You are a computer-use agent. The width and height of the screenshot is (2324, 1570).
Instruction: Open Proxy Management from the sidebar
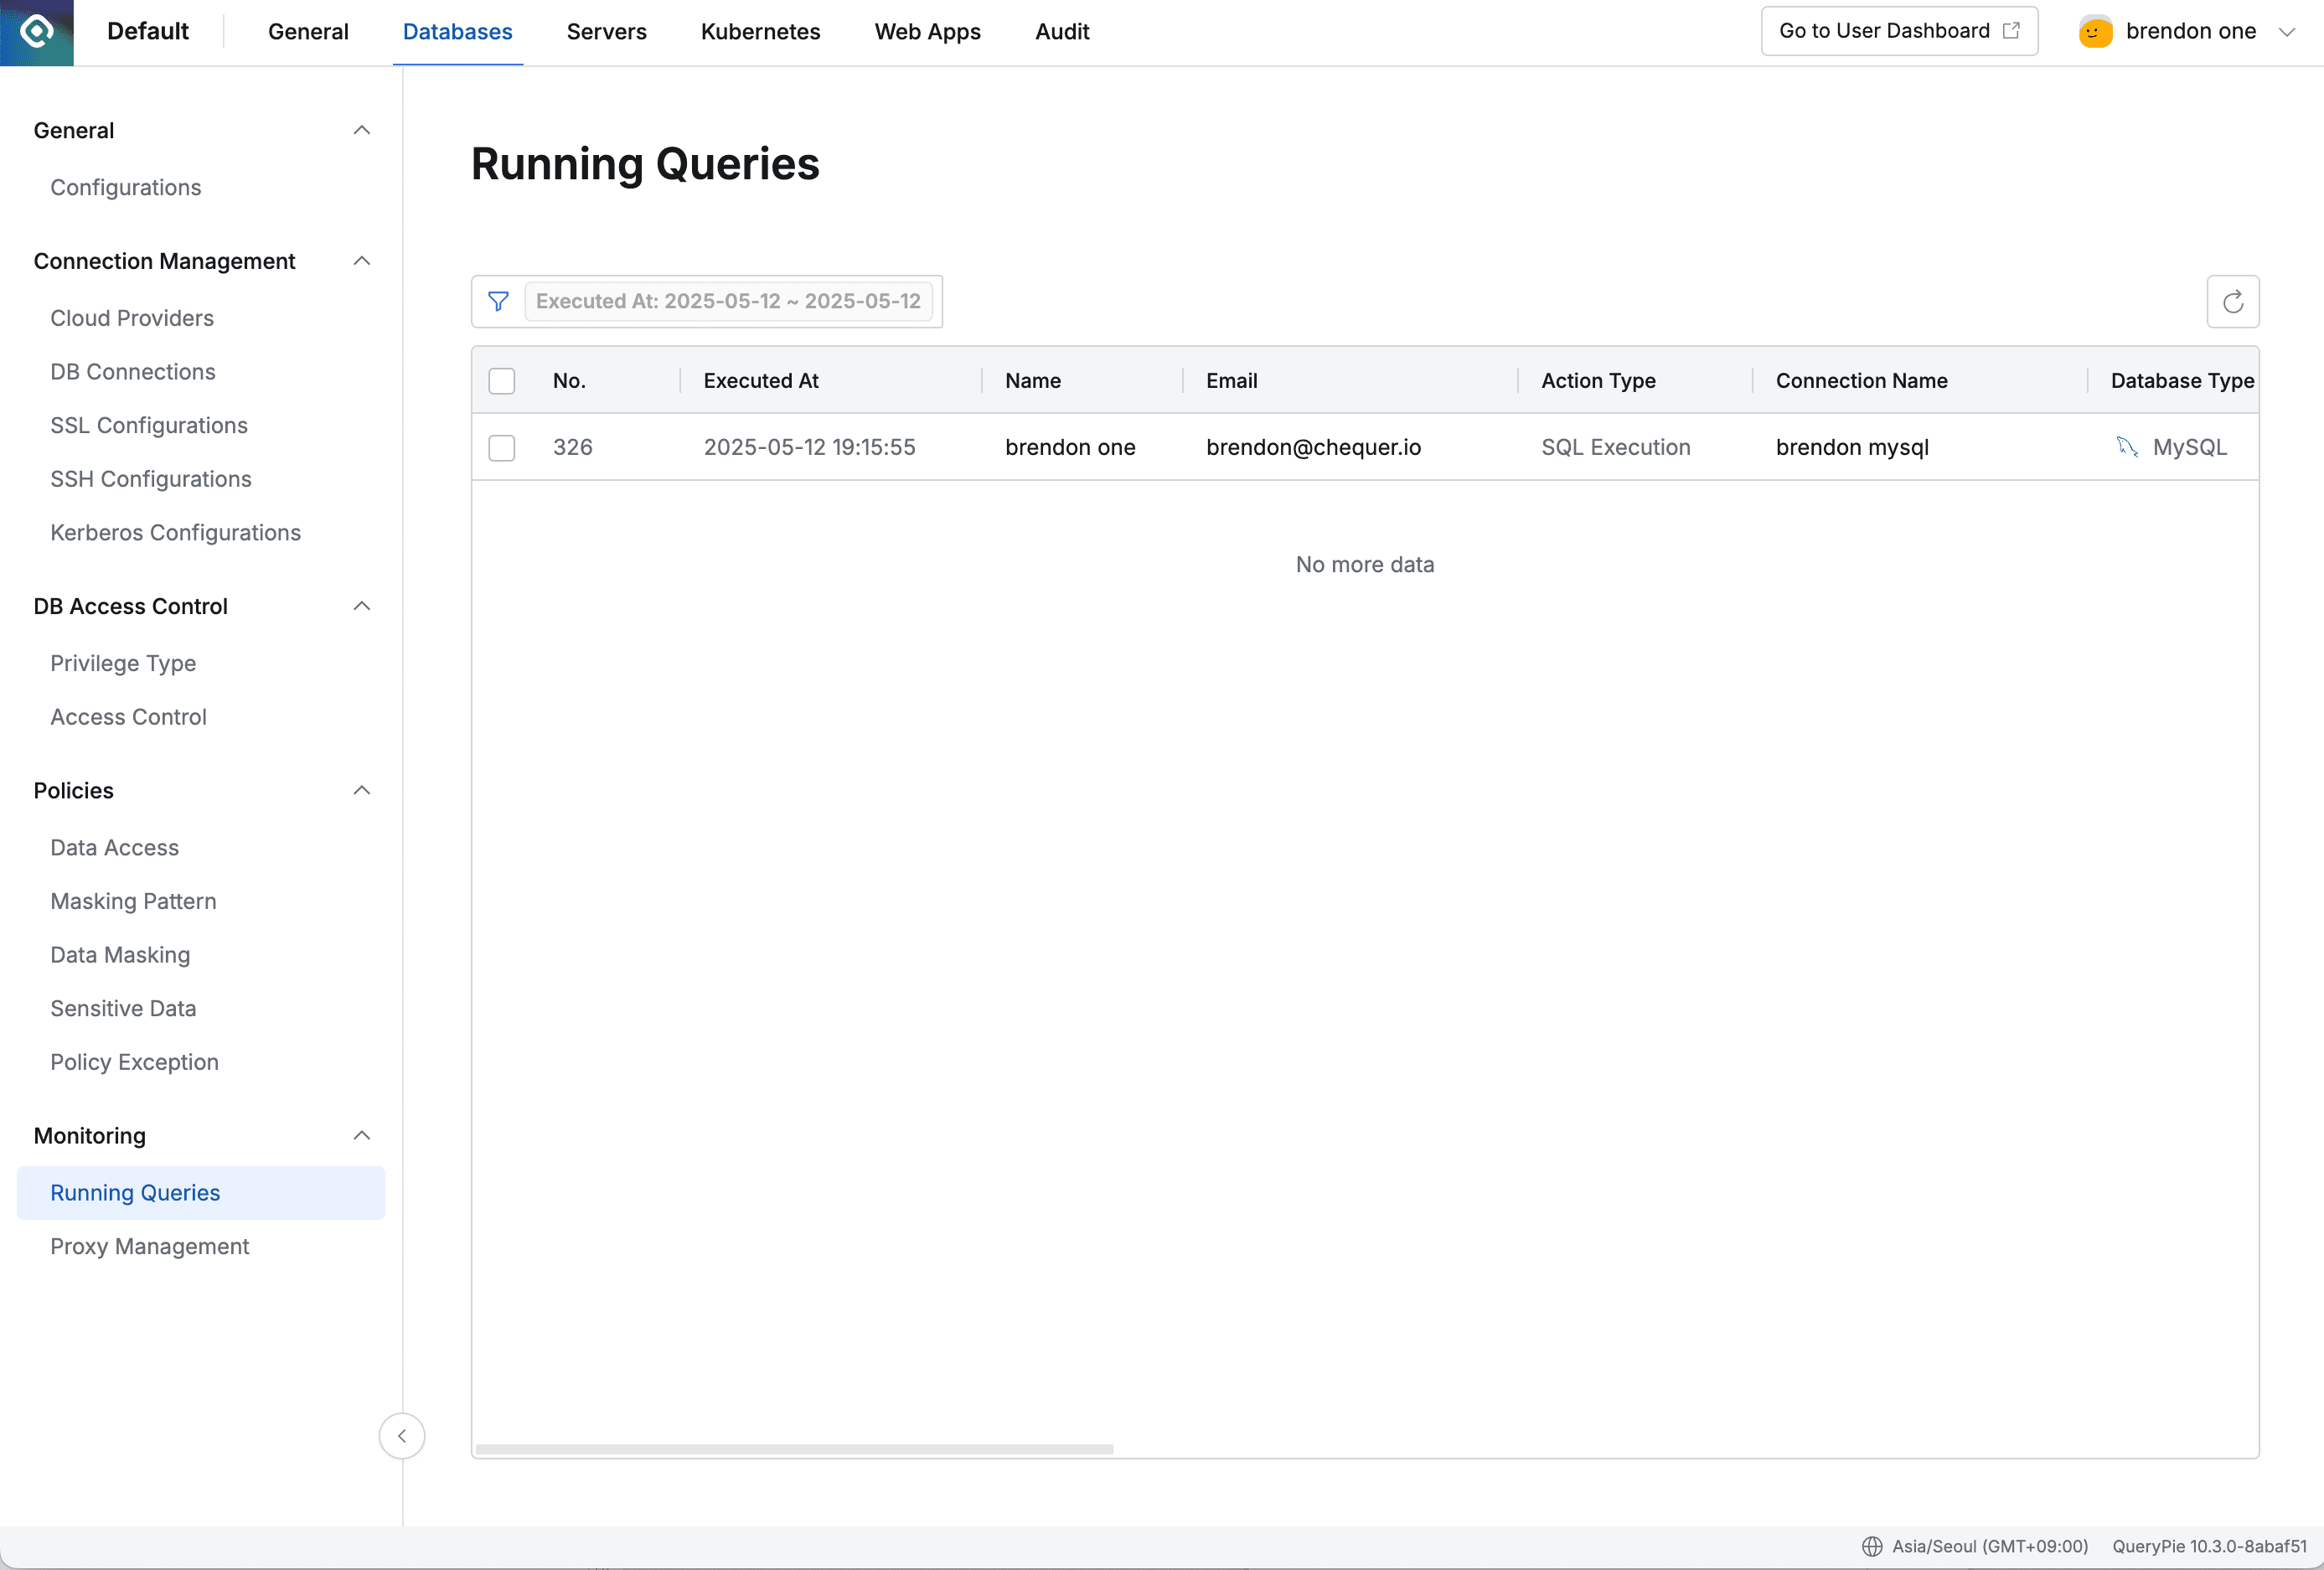pyautogui.click(x=149, y=1246)
